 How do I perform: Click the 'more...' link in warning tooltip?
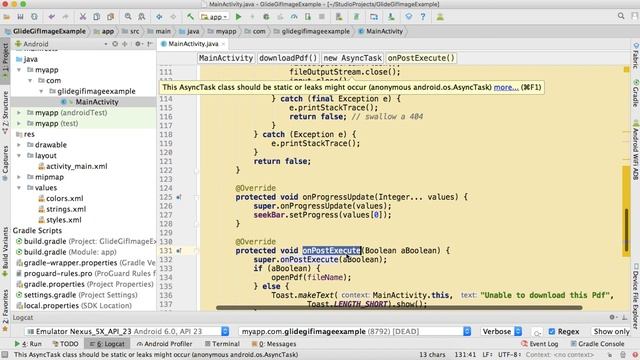[x=506, y=87]
